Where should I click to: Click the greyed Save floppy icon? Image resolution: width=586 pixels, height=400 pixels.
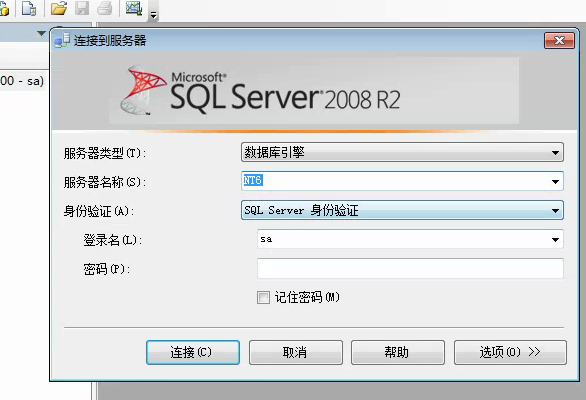pyautogui.click(x=82, y=8)
